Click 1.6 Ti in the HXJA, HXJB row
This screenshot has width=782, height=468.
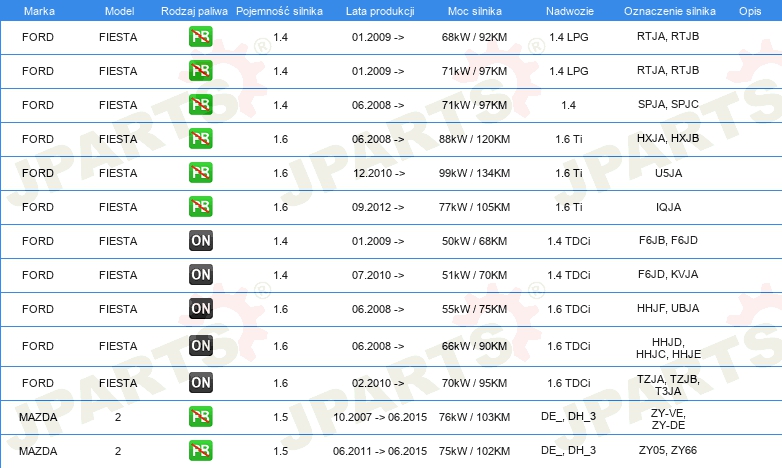(569, 139)
